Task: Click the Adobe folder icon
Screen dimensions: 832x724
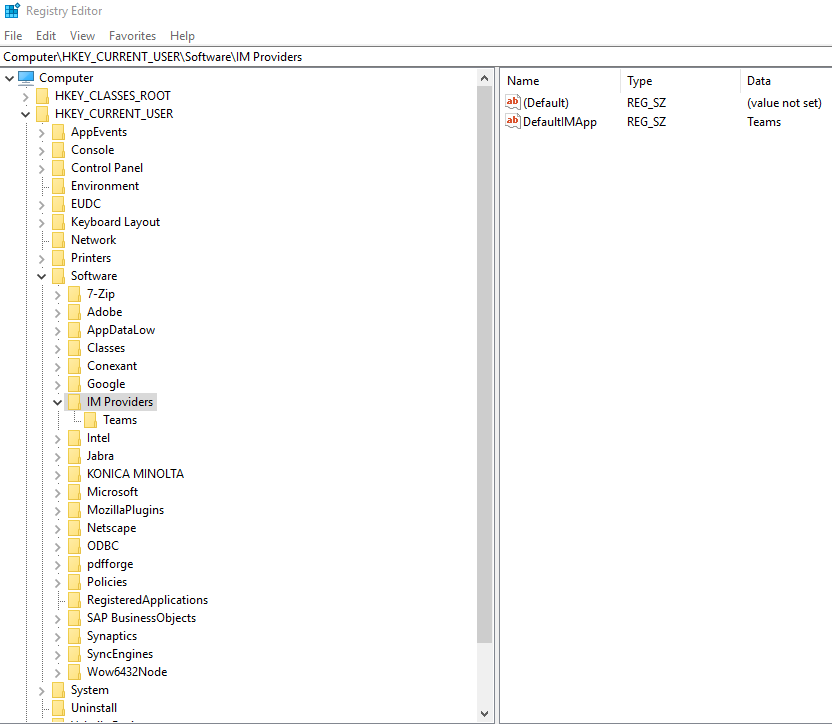Action: pos(74,312)
